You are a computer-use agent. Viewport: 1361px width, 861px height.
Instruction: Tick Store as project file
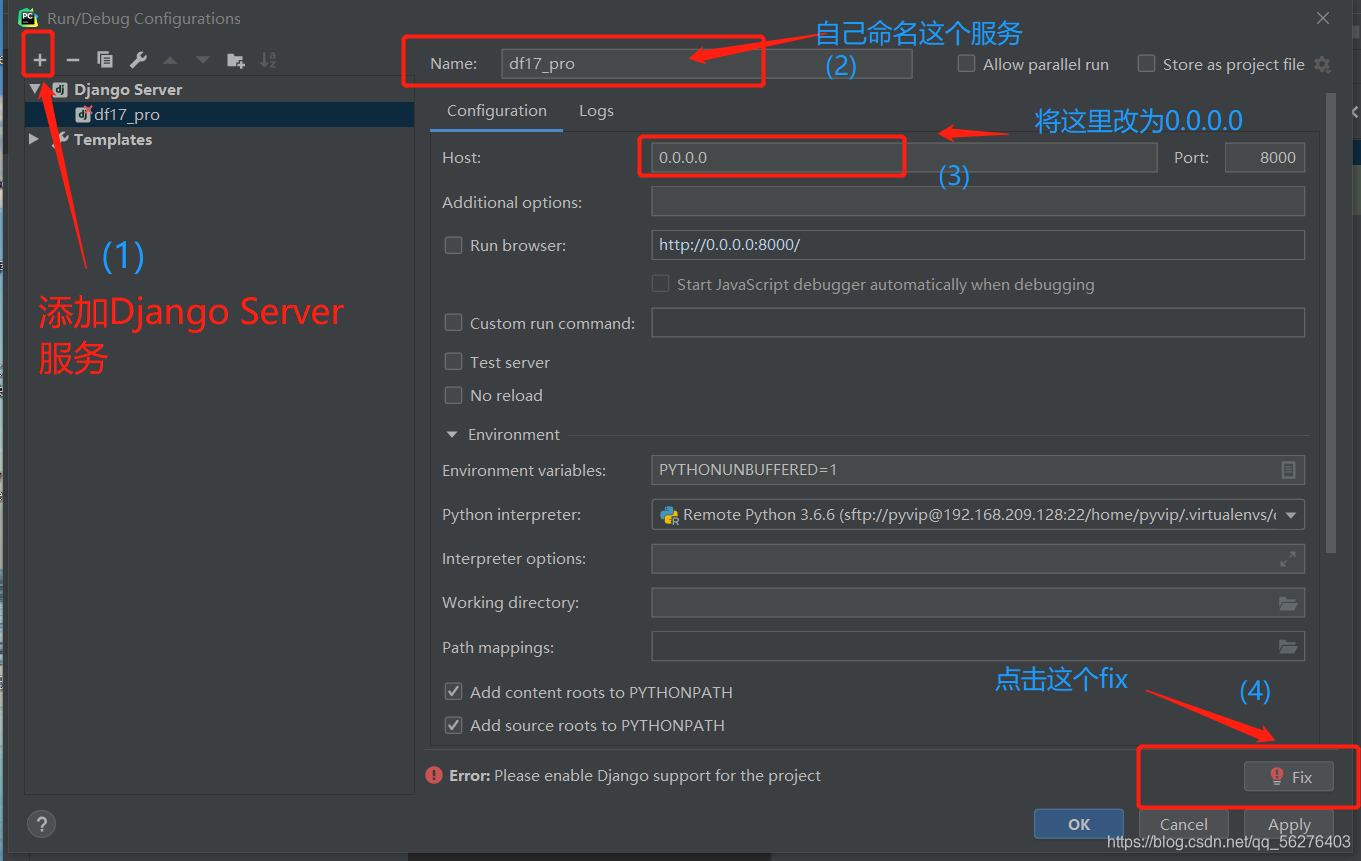coord(1146,64)
